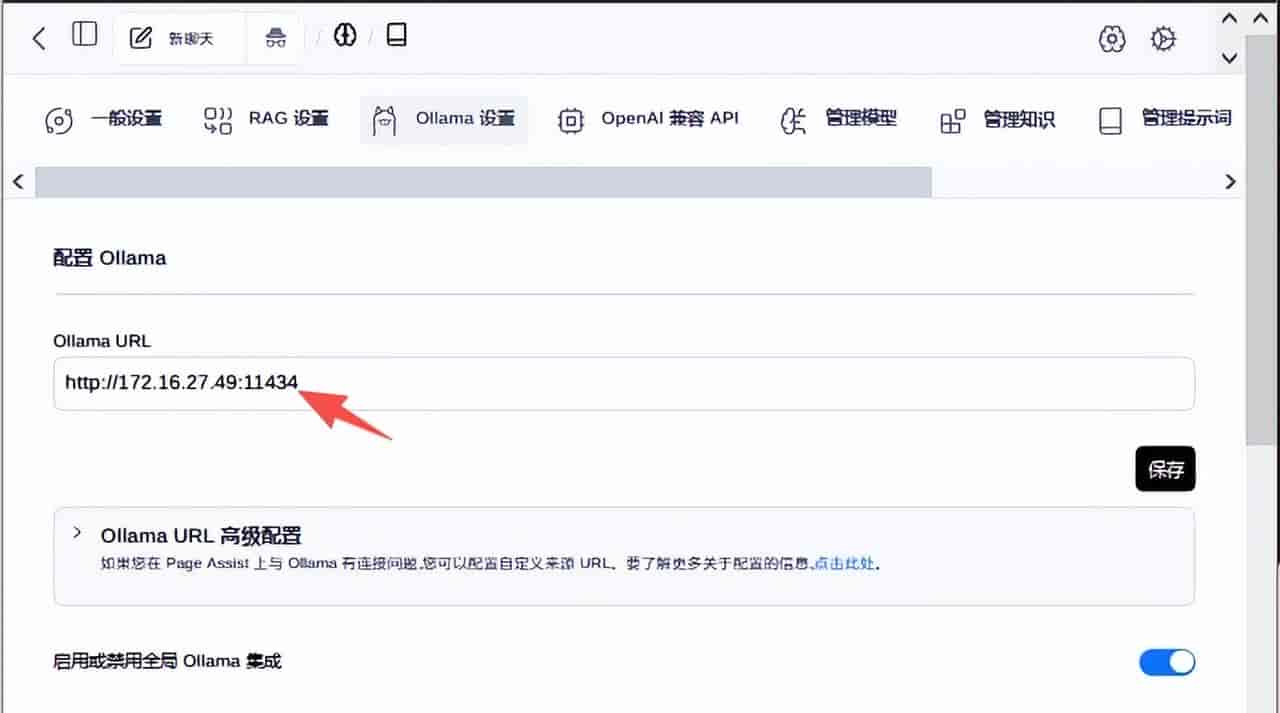Toggle the global Ollama integration switch

(x=1167, y=662)
